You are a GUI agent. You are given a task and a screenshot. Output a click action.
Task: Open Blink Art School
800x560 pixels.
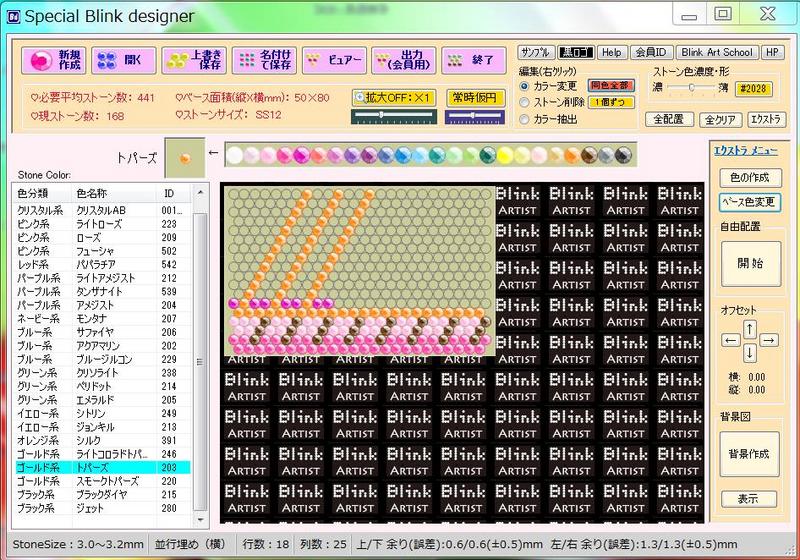(x=717, y=53)
